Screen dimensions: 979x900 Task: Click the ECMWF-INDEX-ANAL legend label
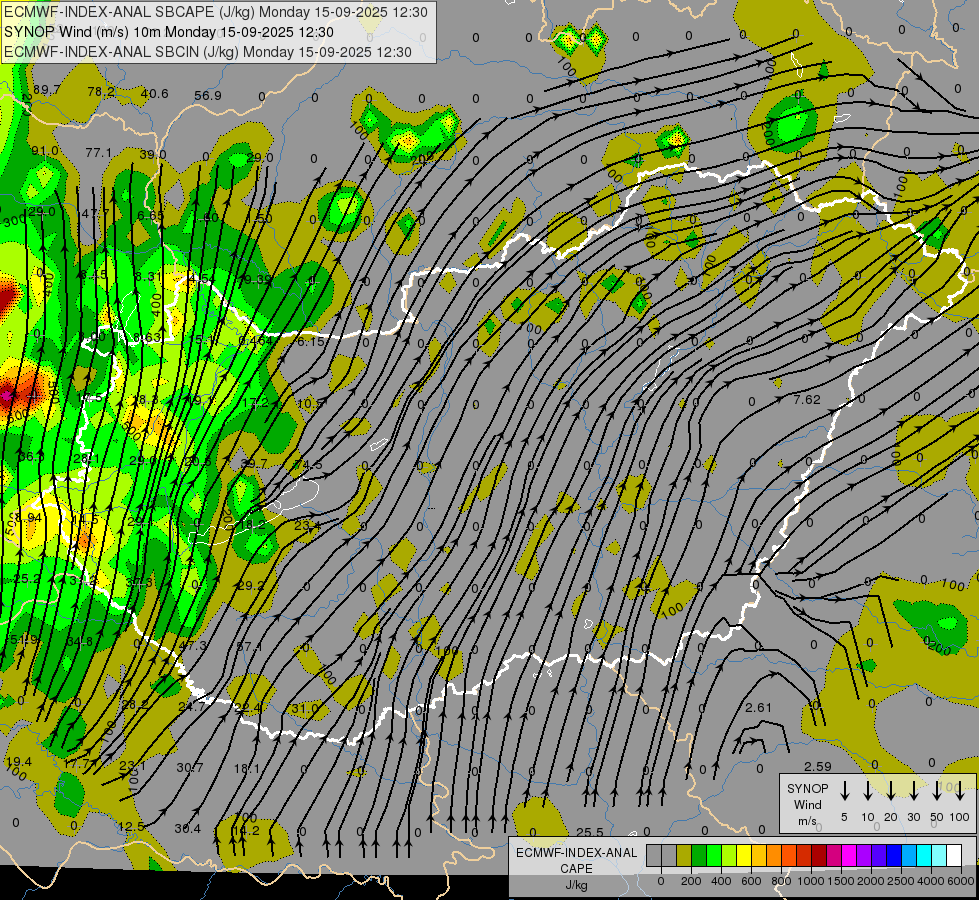pos(576,853)
